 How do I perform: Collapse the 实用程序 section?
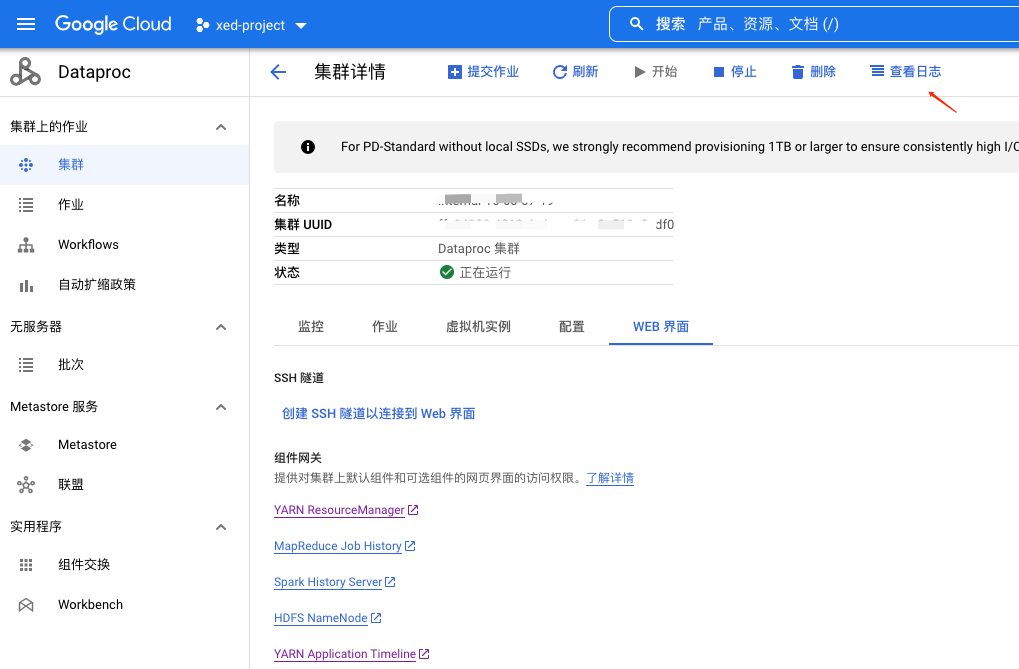pos(221,527)
